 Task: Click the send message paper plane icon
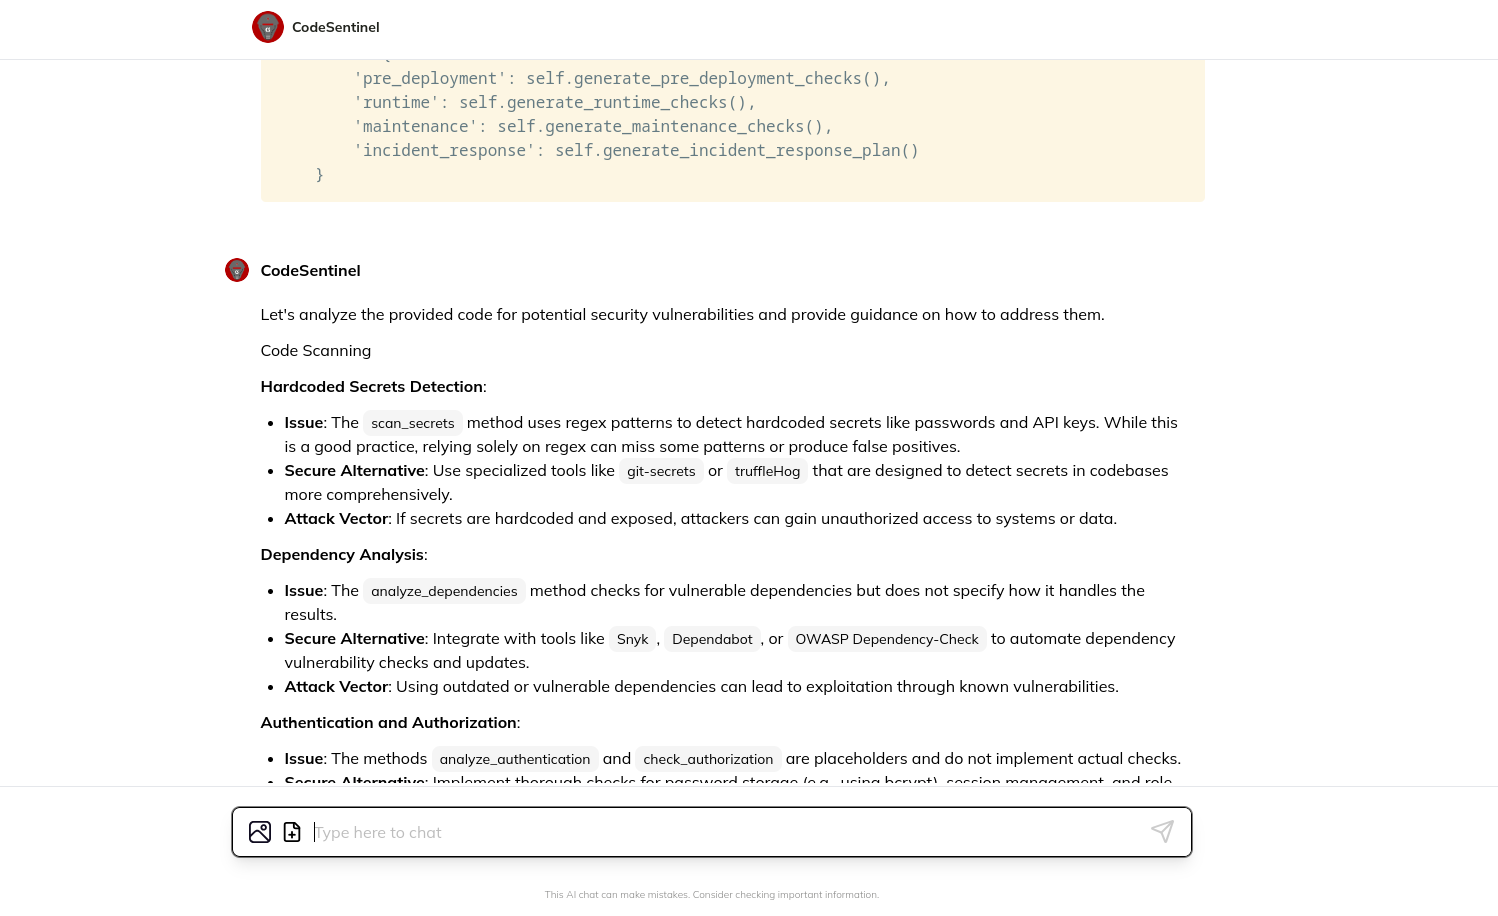(1162, 831)
